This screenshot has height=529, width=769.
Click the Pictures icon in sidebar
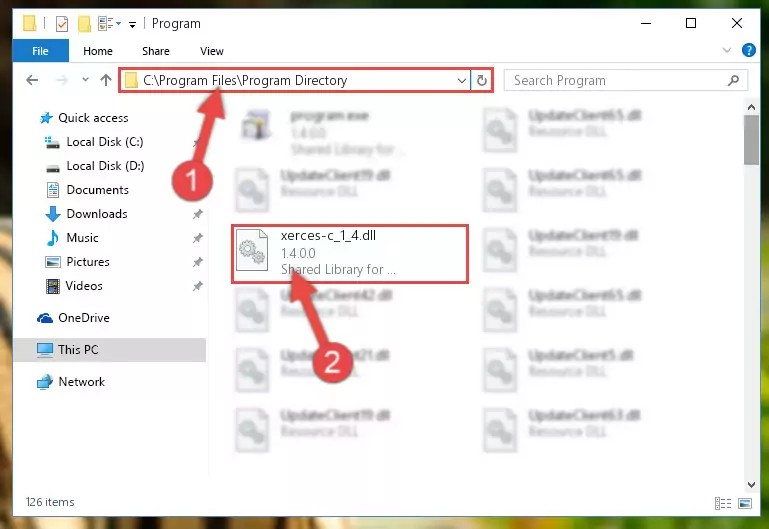(x=52, y=262)
